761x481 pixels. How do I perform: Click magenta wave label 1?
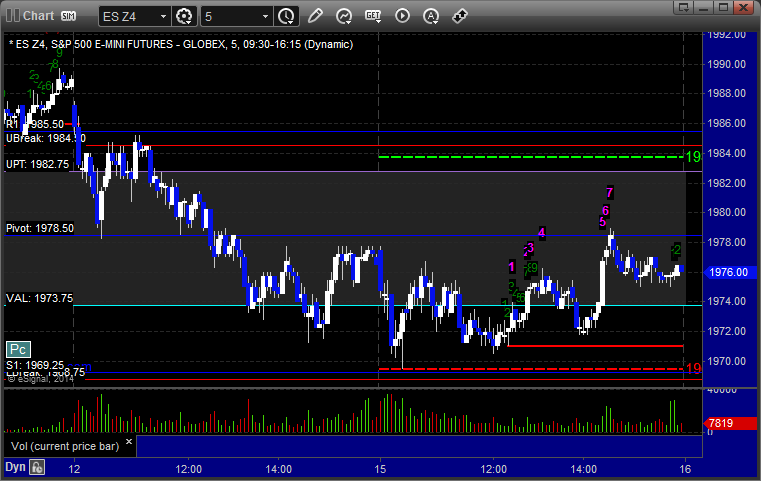pyautogui.click(x=511, y=266)
